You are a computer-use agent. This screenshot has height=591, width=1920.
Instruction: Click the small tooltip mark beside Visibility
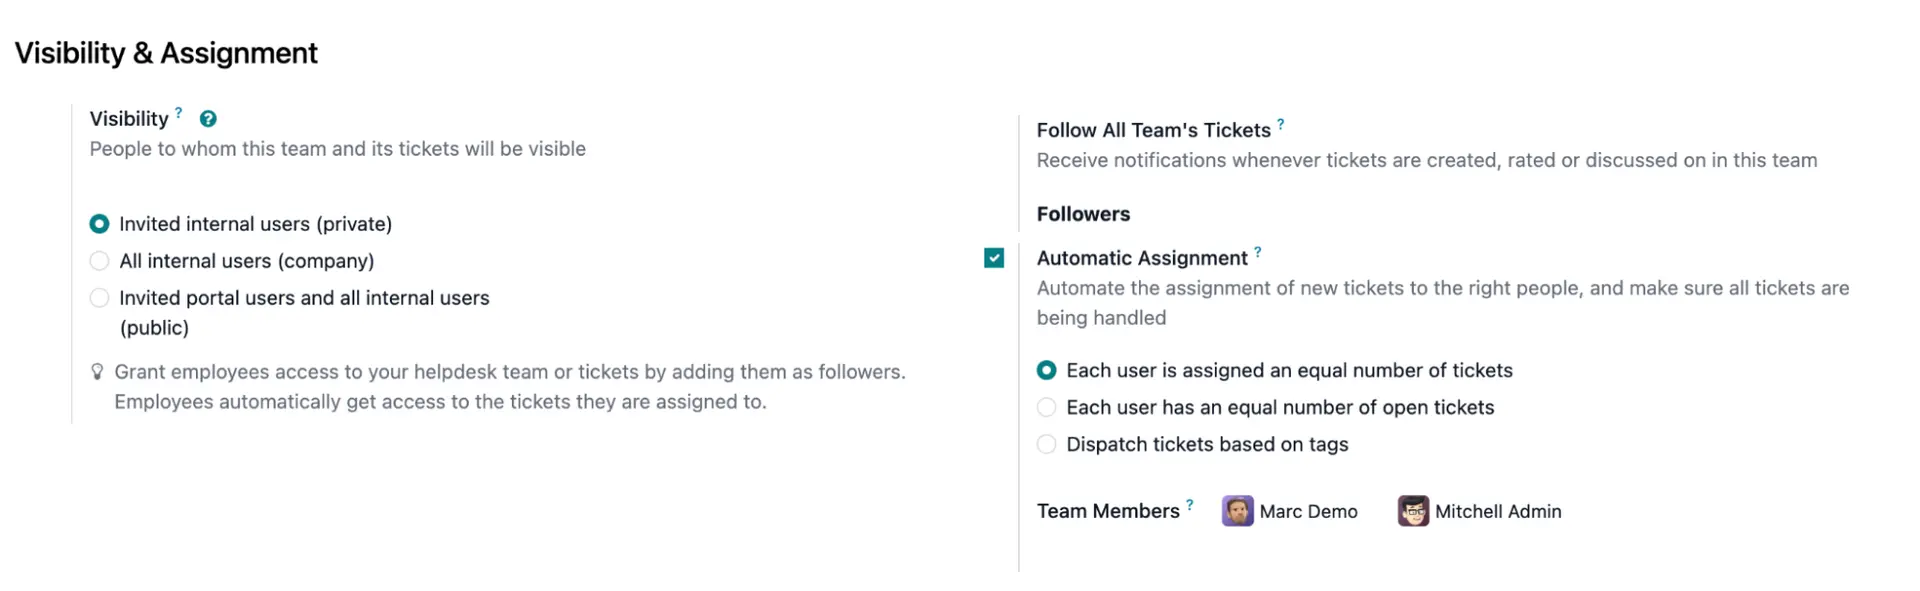tap(179, 113)
